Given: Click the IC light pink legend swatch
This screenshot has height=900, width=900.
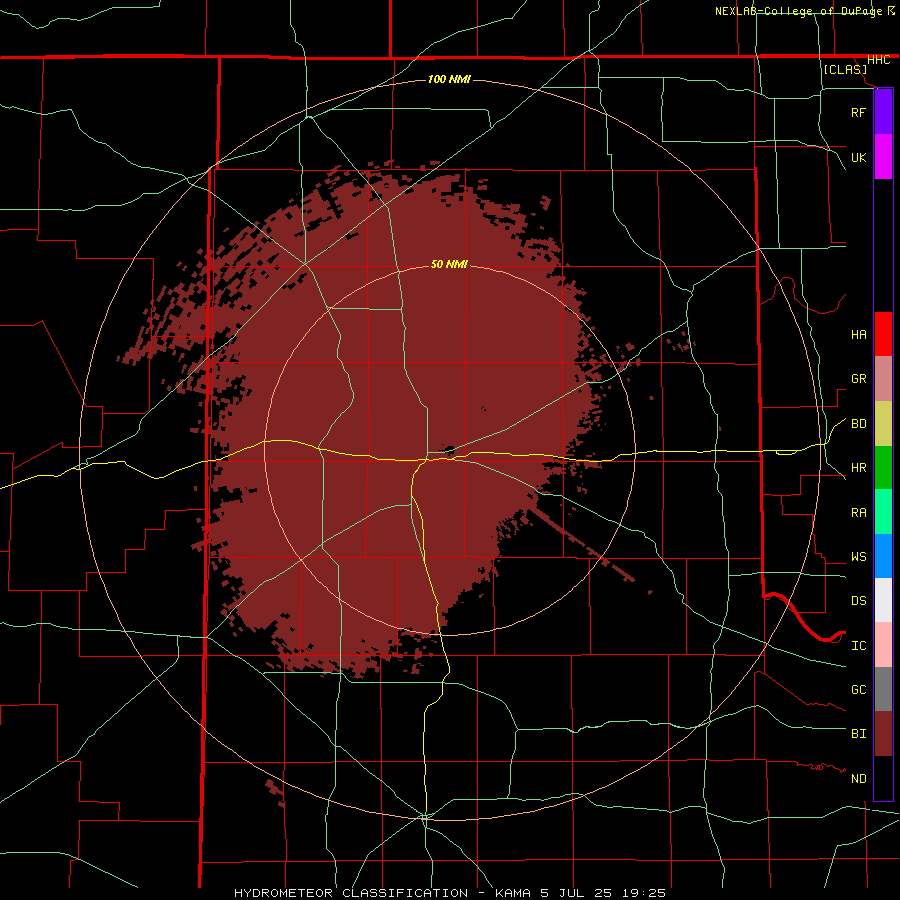Looking at the screenshot, I should (883, 645).
